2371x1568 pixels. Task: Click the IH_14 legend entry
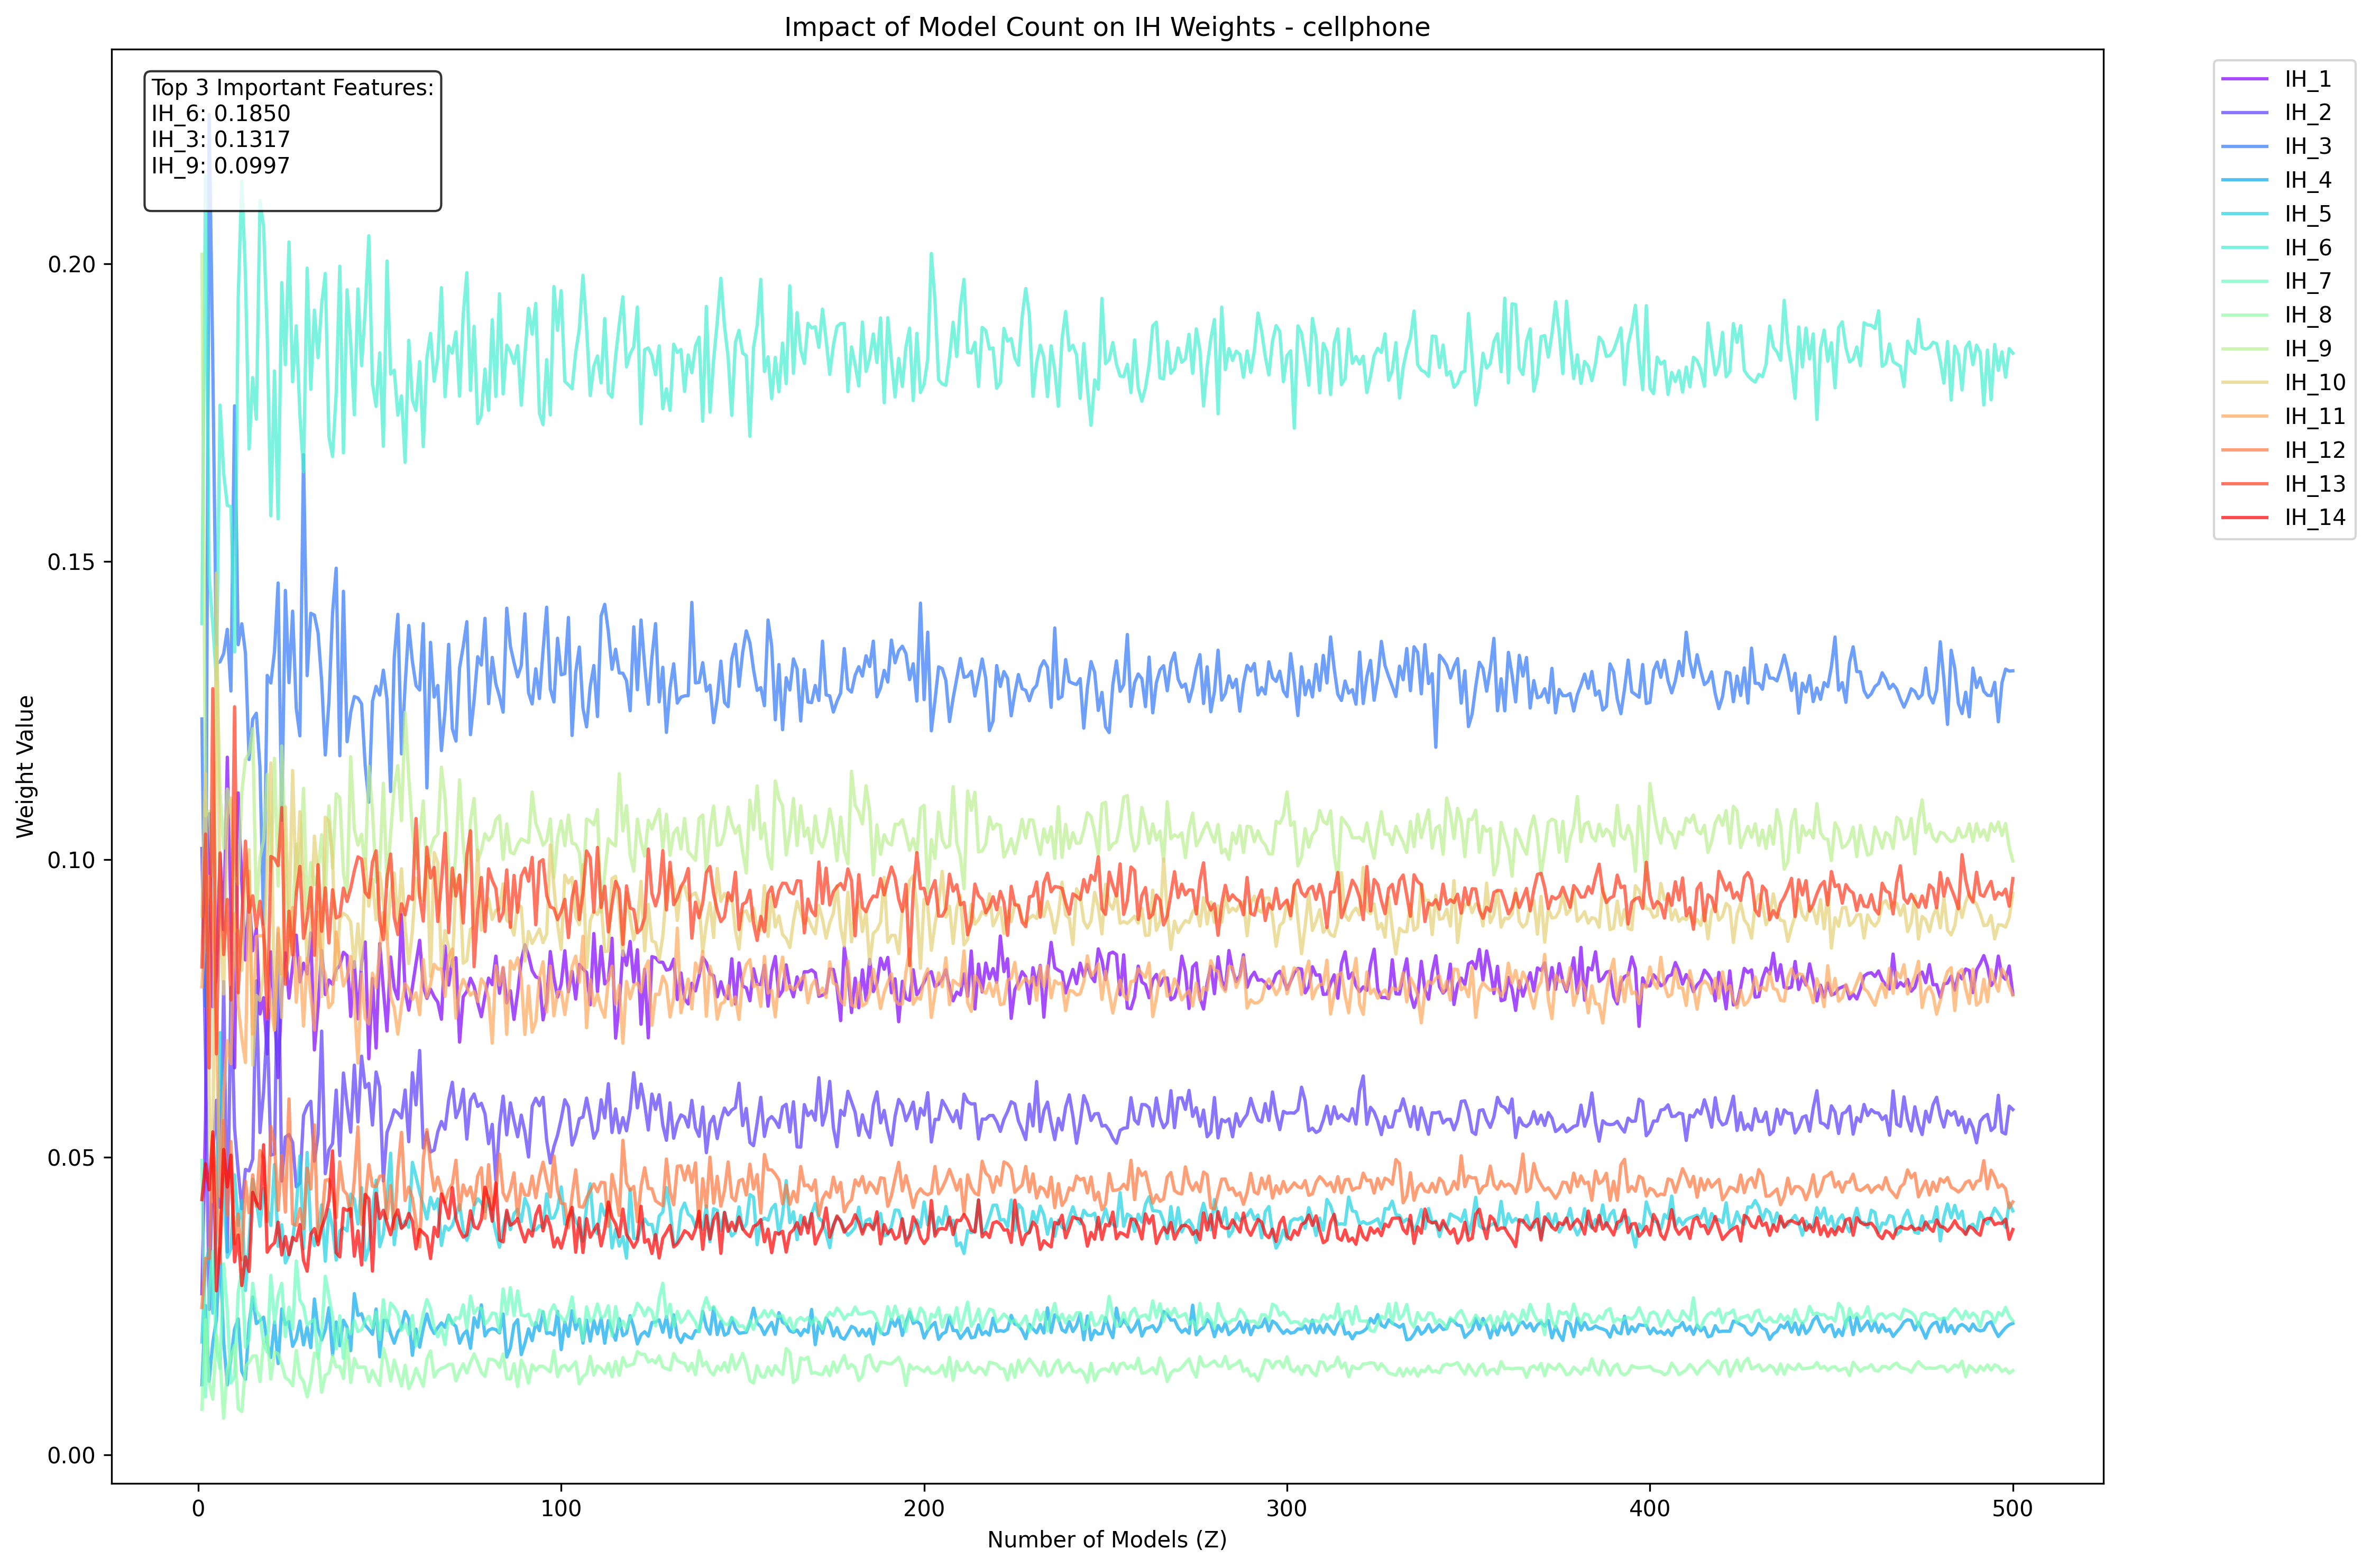point(2314,518)
